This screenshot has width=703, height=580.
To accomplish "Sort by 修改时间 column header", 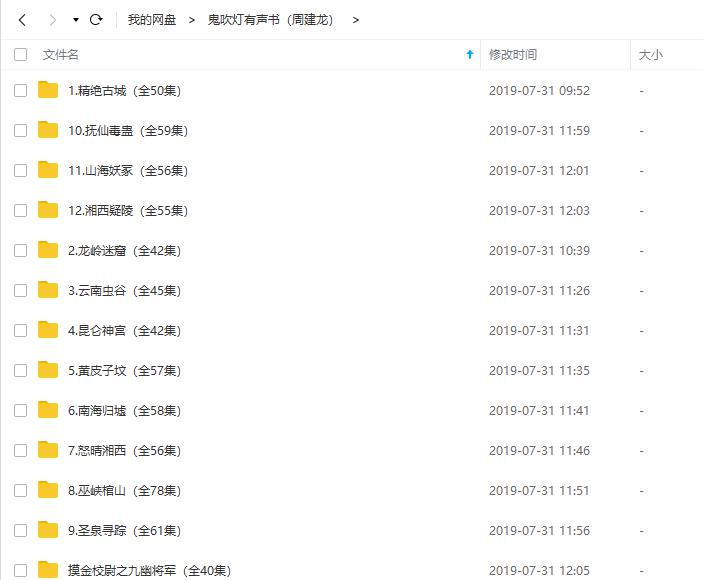I will tap(513, 55).
